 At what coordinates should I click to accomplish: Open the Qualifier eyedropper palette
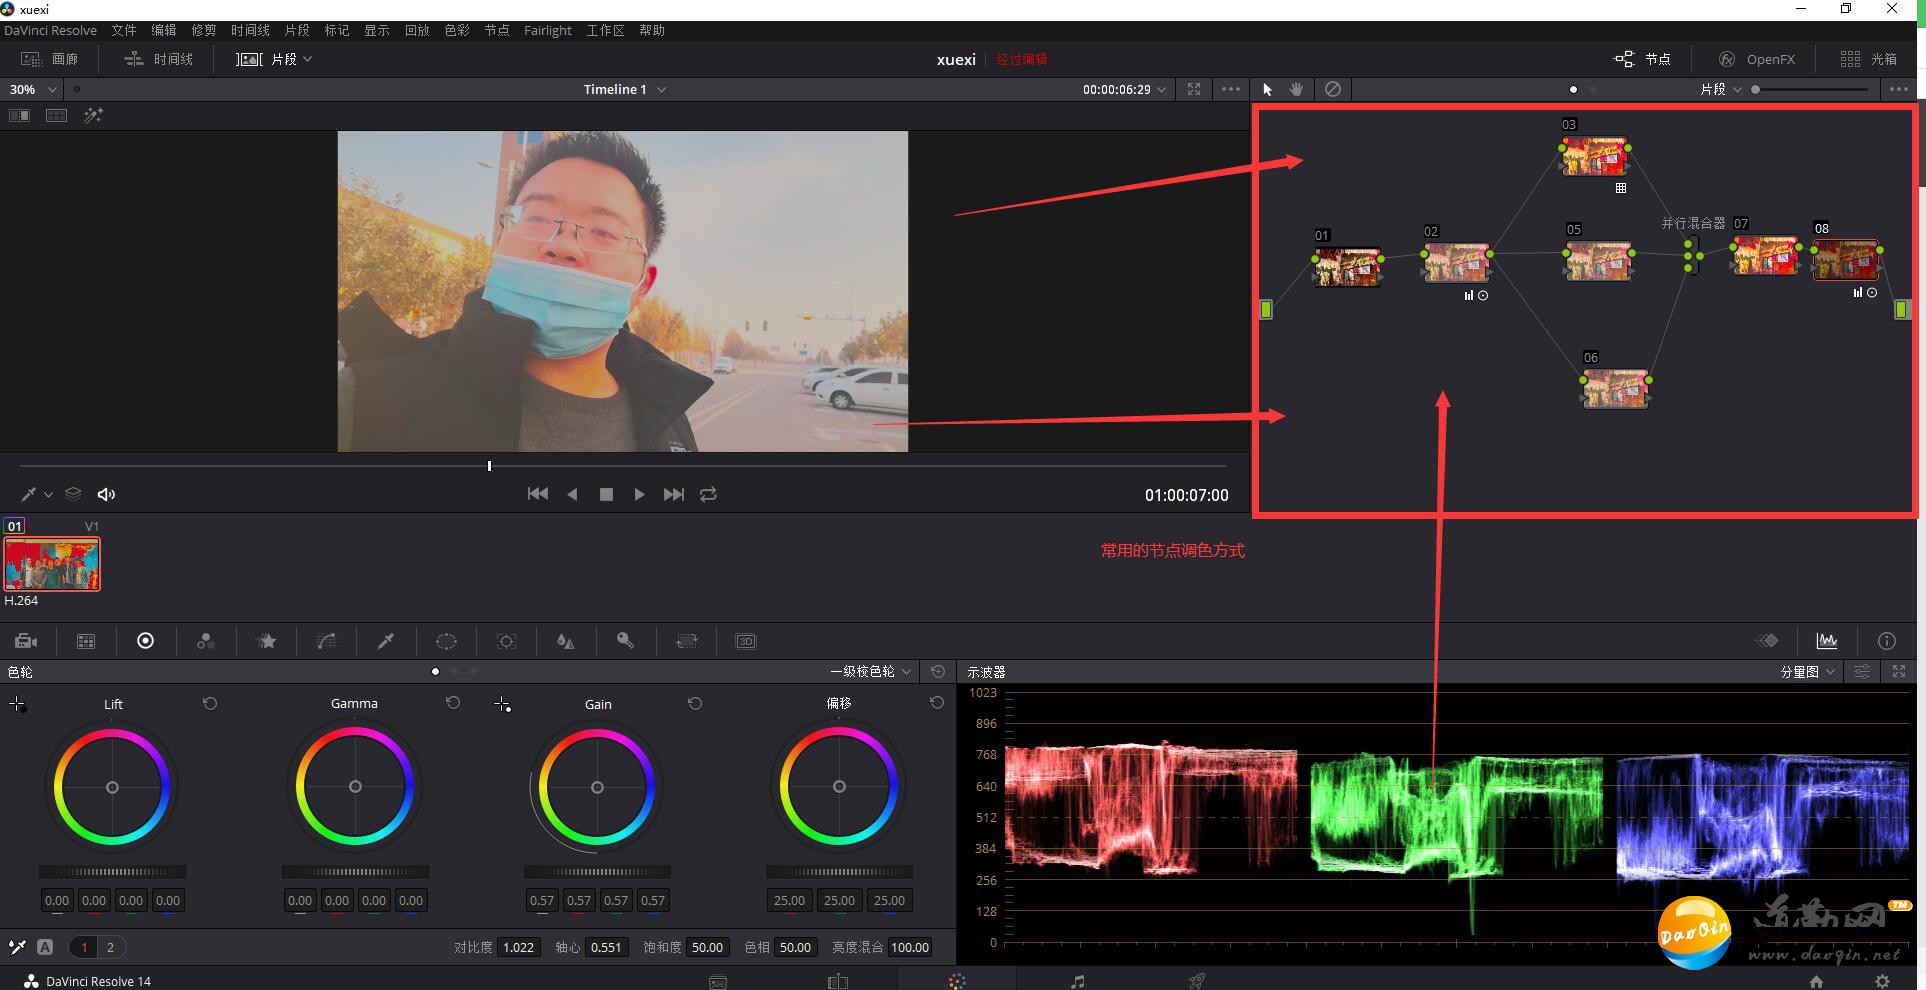(x=385, y=641)
